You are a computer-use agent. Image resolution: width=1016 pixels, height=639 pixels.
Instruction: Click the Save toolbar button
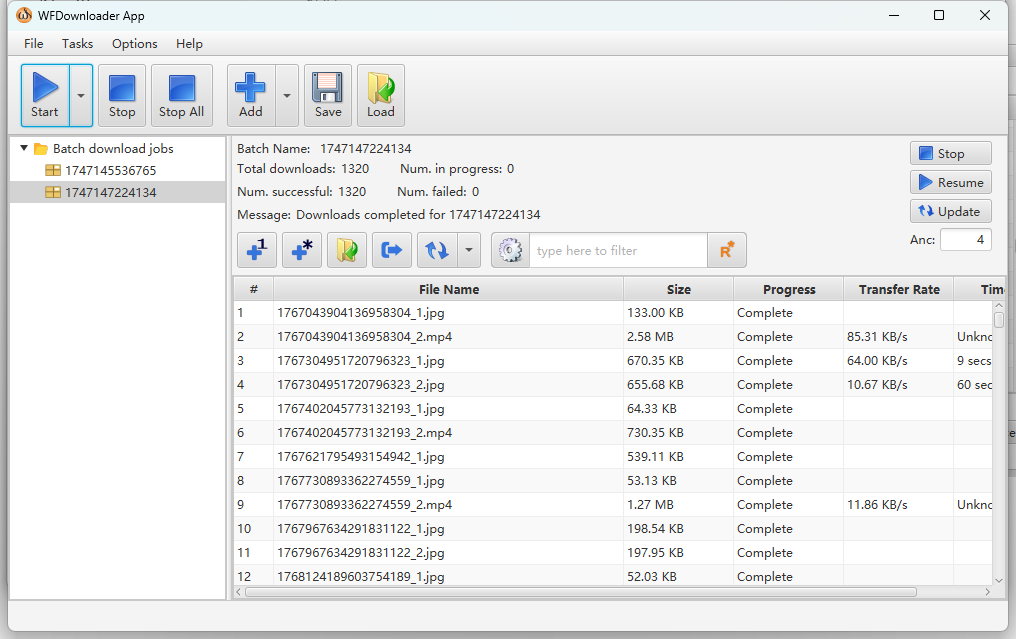pos(328,95)
